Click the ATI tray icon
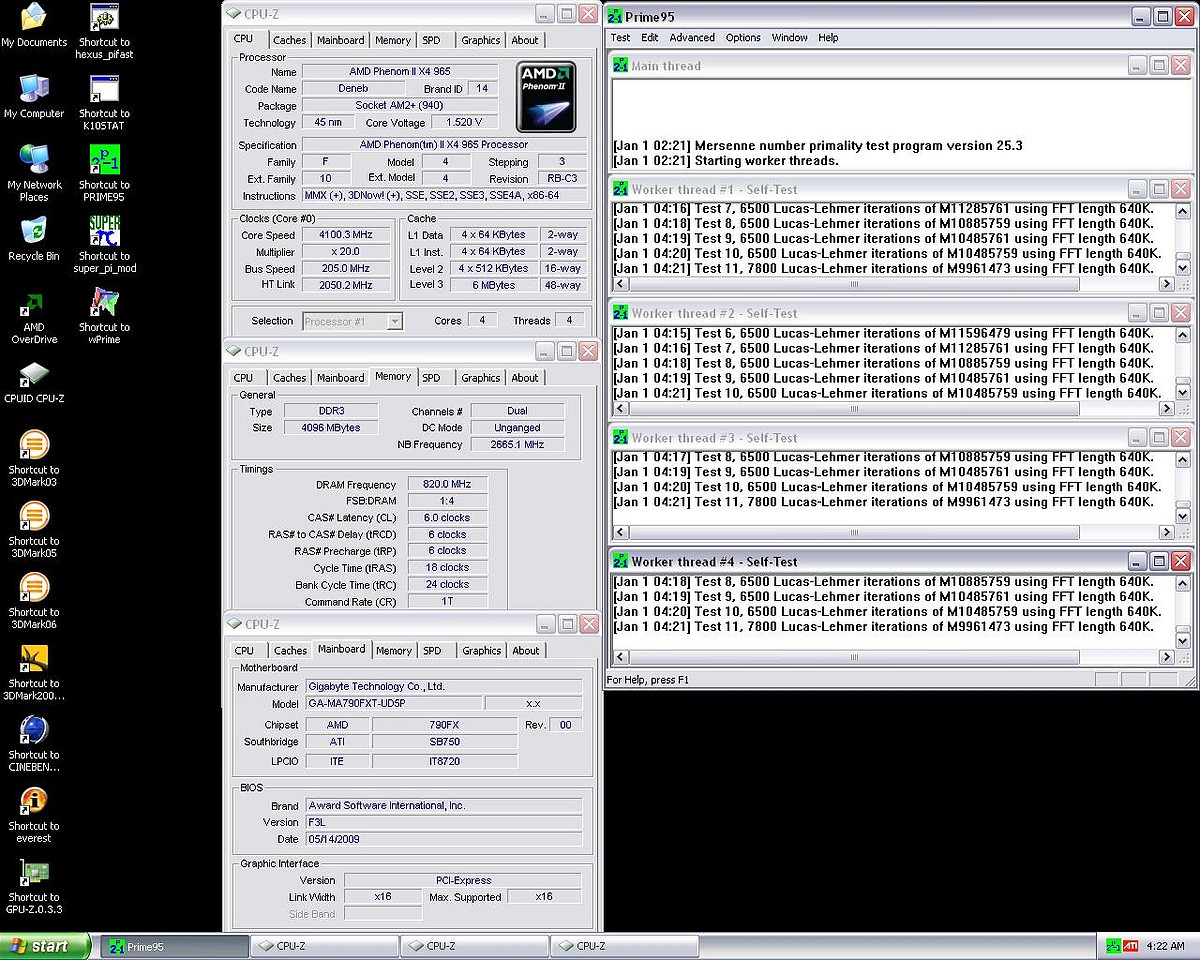 pyautogui.click(x=1130, y=945)
